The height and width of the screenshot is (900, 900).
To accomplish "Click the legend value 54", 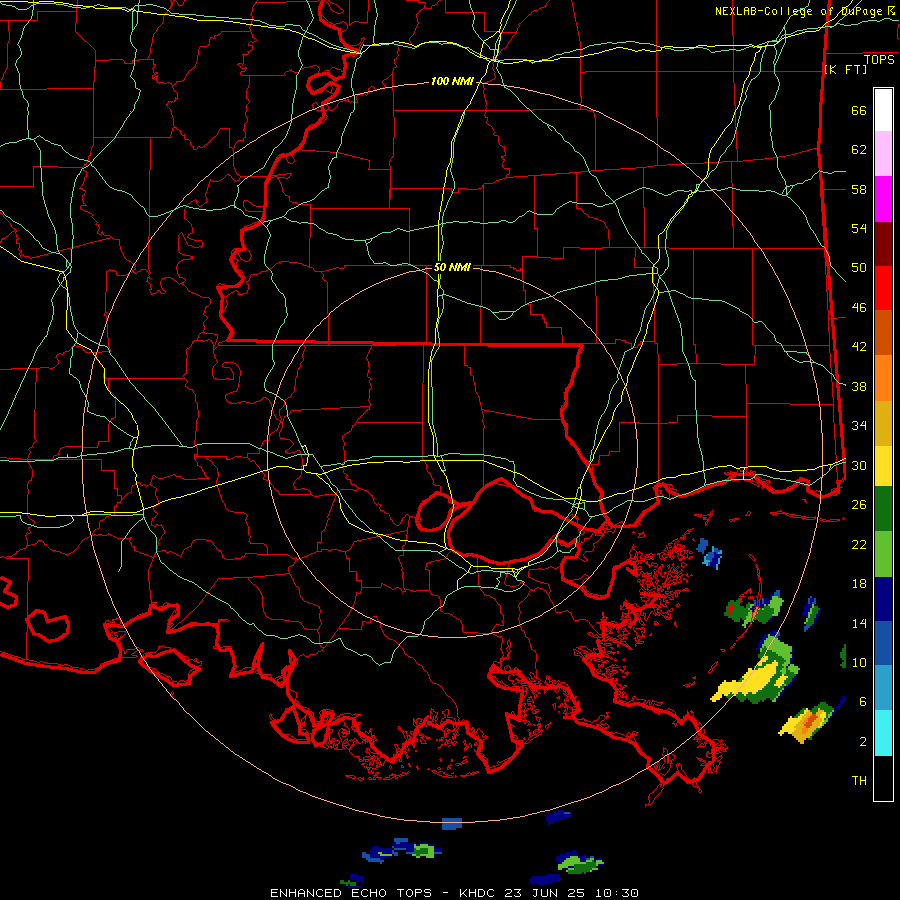I will click(x=859, y=228).
